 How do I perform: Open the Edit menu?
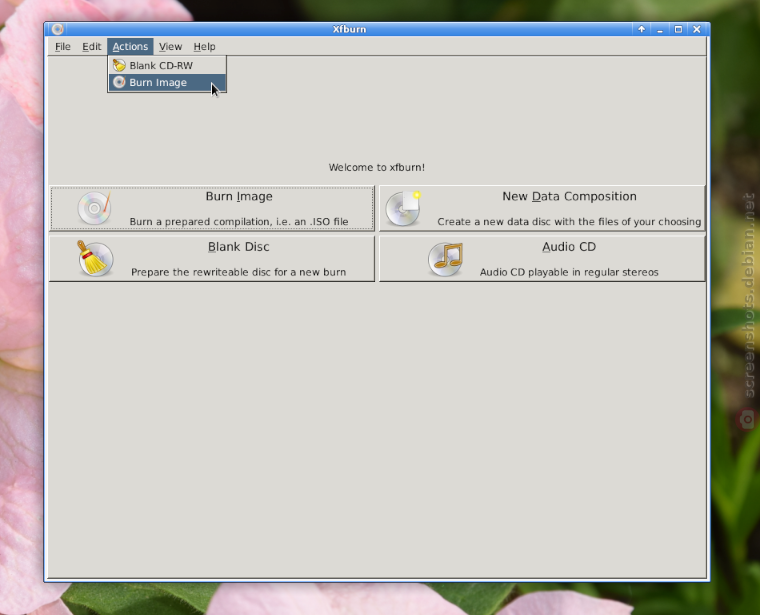tap(91, 47)
